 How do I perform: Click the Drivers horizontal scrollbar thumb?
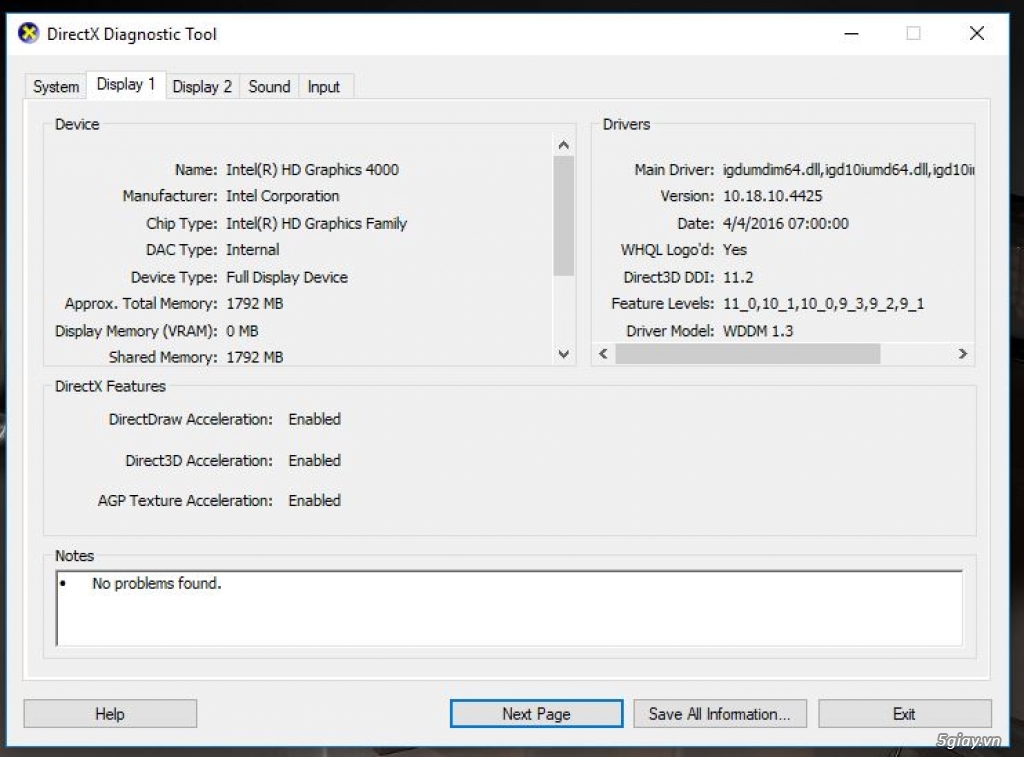pyautogui.click(x=748, y=354)
